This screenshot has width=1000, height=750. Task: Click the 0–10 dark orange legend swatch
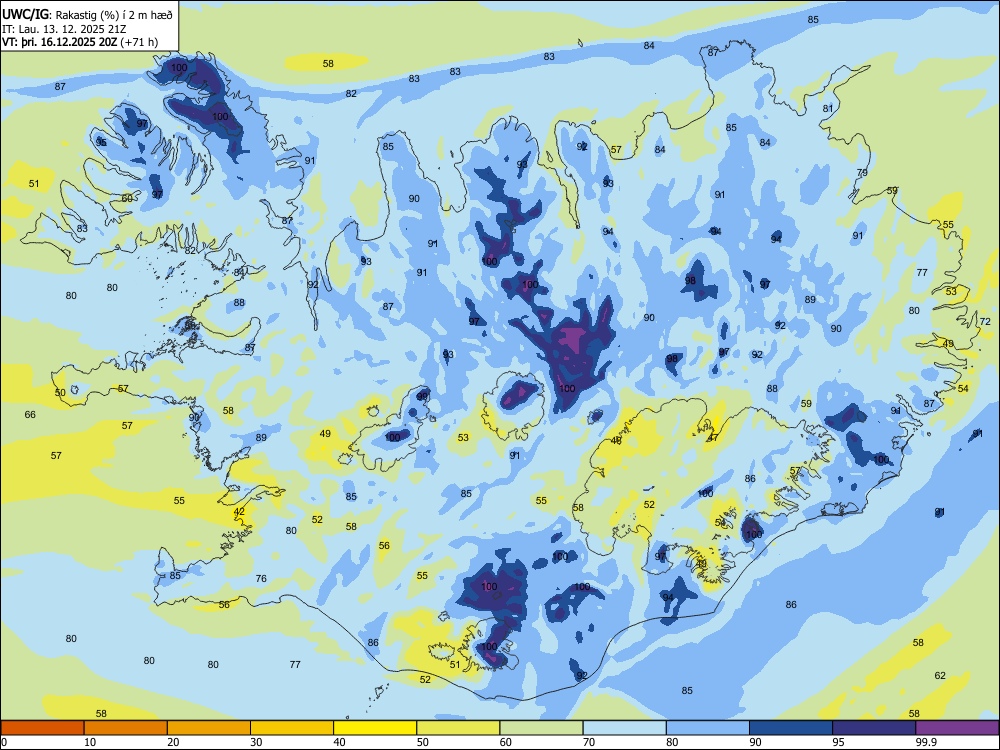pyautogui.click(x=42, y=728)
